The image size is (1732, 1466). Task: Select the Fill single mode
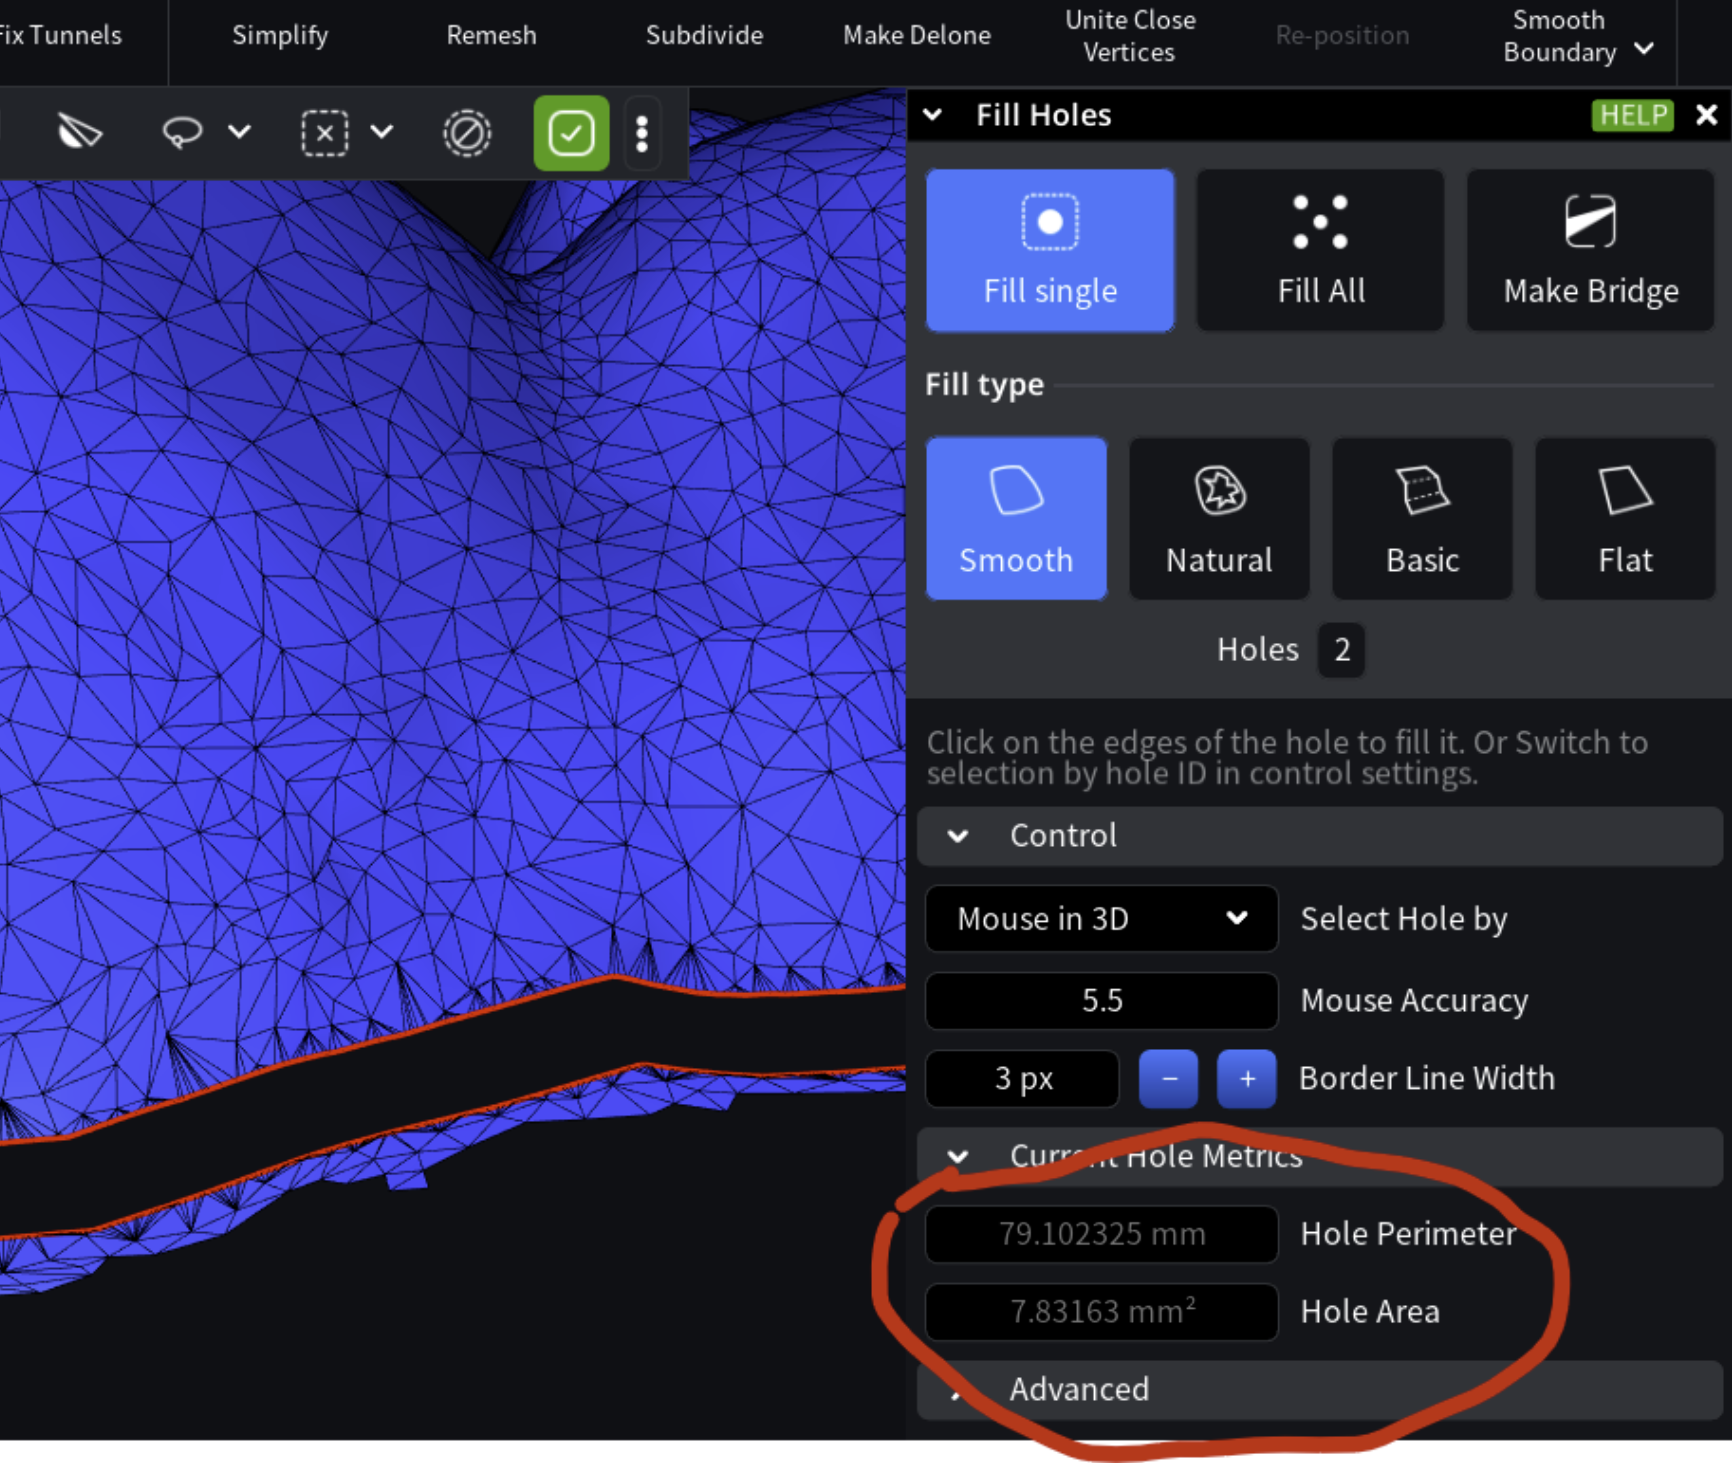1049,250
